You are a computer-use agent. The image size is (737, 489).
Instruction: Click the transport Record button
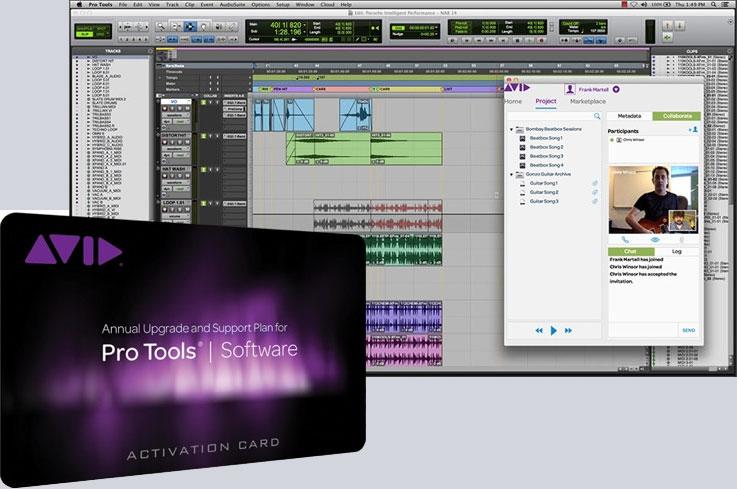coord(541,40)
